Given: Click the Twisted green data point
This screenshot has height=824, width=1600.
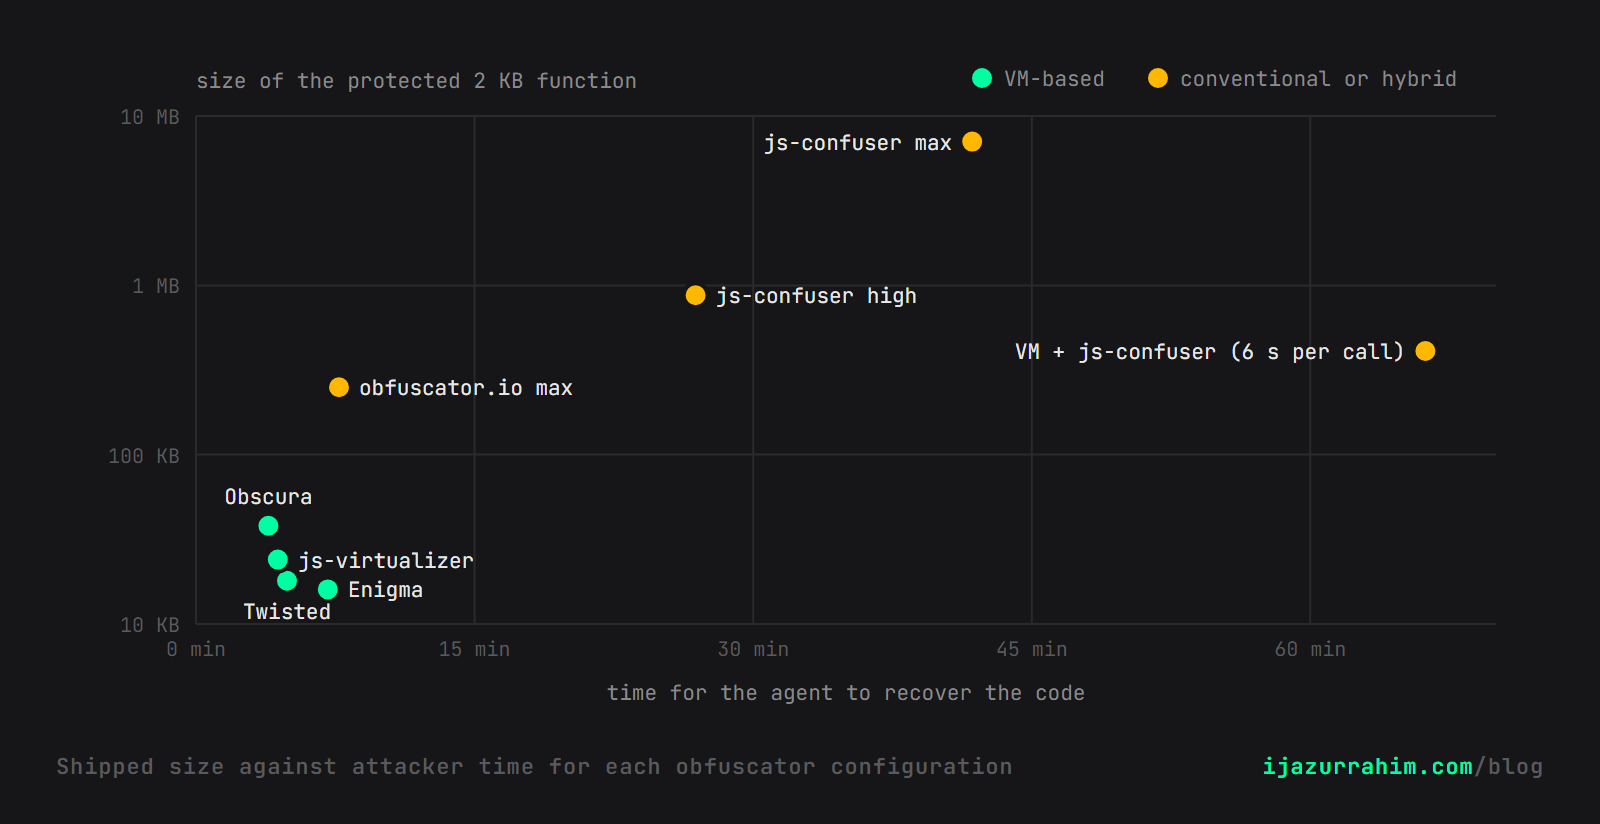Looking at the screenshot, I should [x=287, y=581].
